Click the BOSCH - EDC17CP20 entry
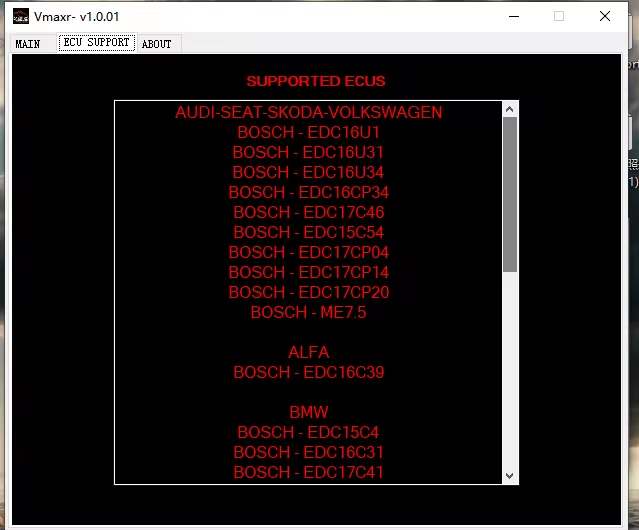The width and height of the screenshot is (639, 530). pos(308,292)
